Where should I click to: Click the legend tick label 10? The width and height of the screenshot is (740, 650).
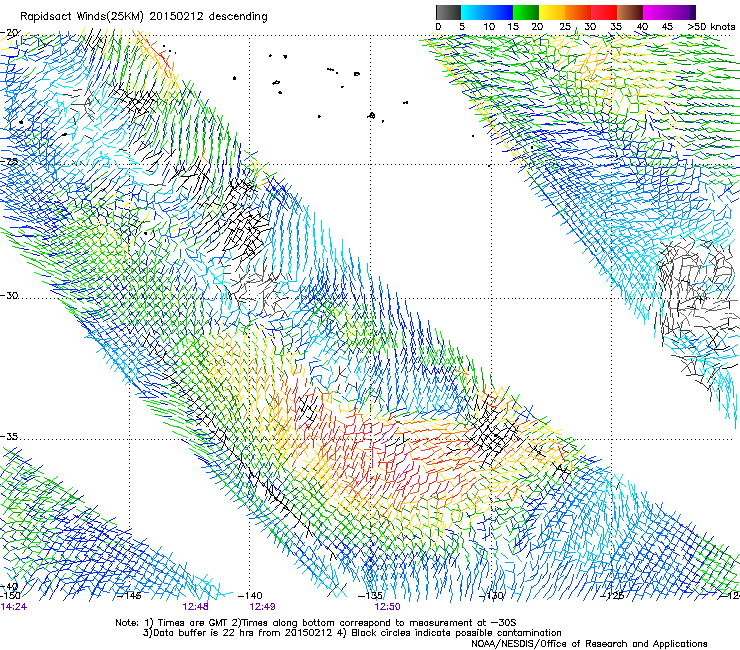[489, 27]
